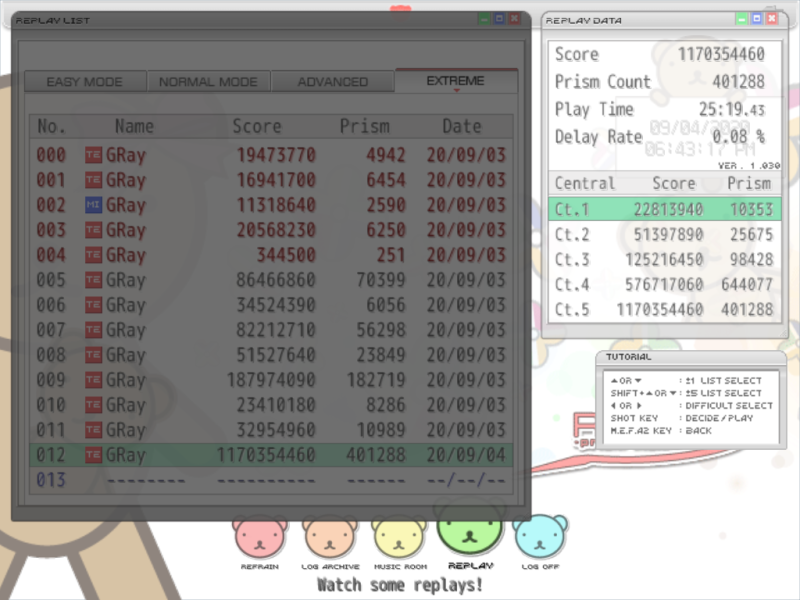The width and height of the screenshot is (800, 600).
Task: Switch to the Normal Mode tab
Action: (x=208, y=82)
